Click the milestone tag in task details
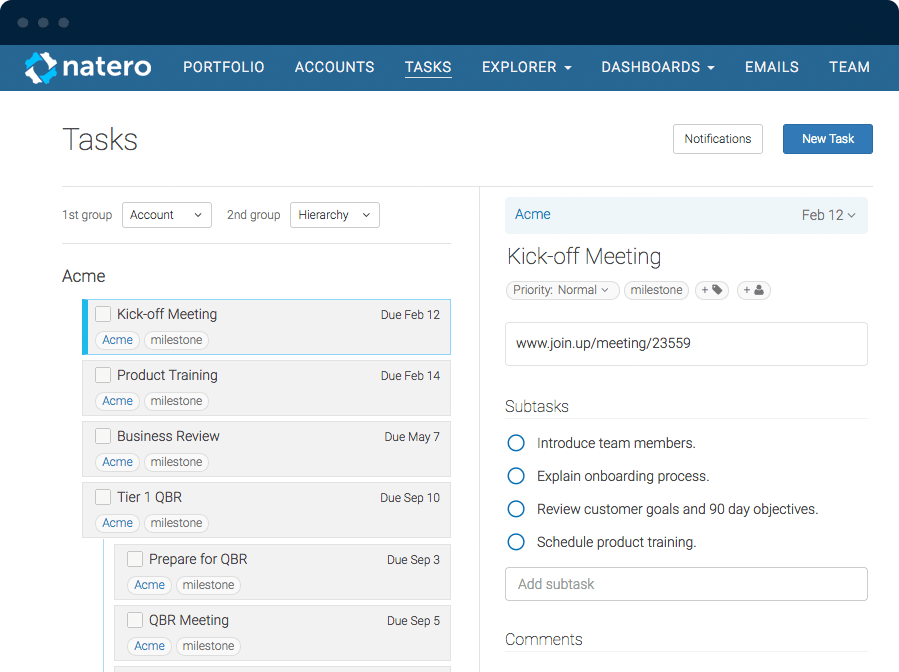 656,290
